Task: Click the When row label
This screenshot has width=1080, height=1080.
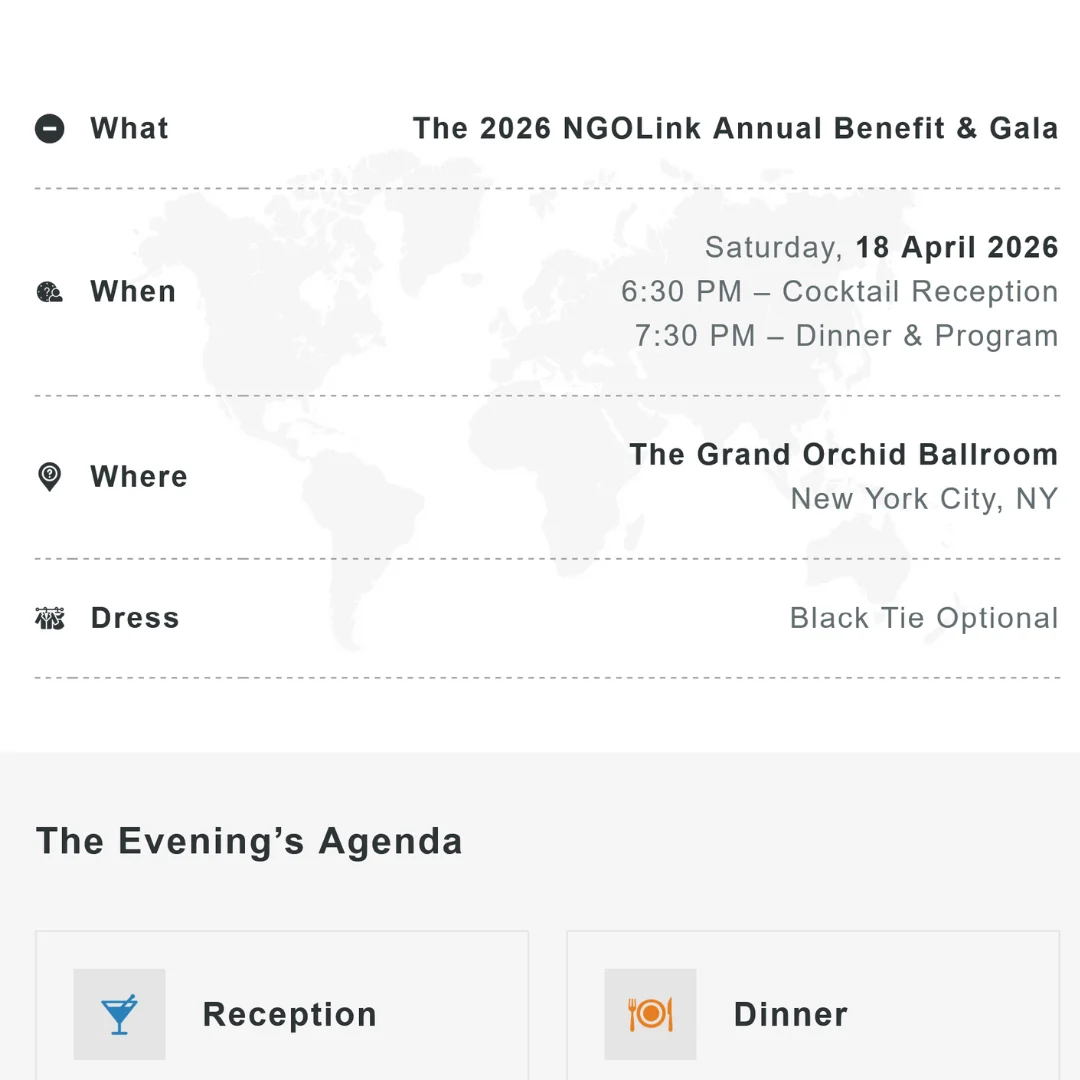Action: coord(133,292)
